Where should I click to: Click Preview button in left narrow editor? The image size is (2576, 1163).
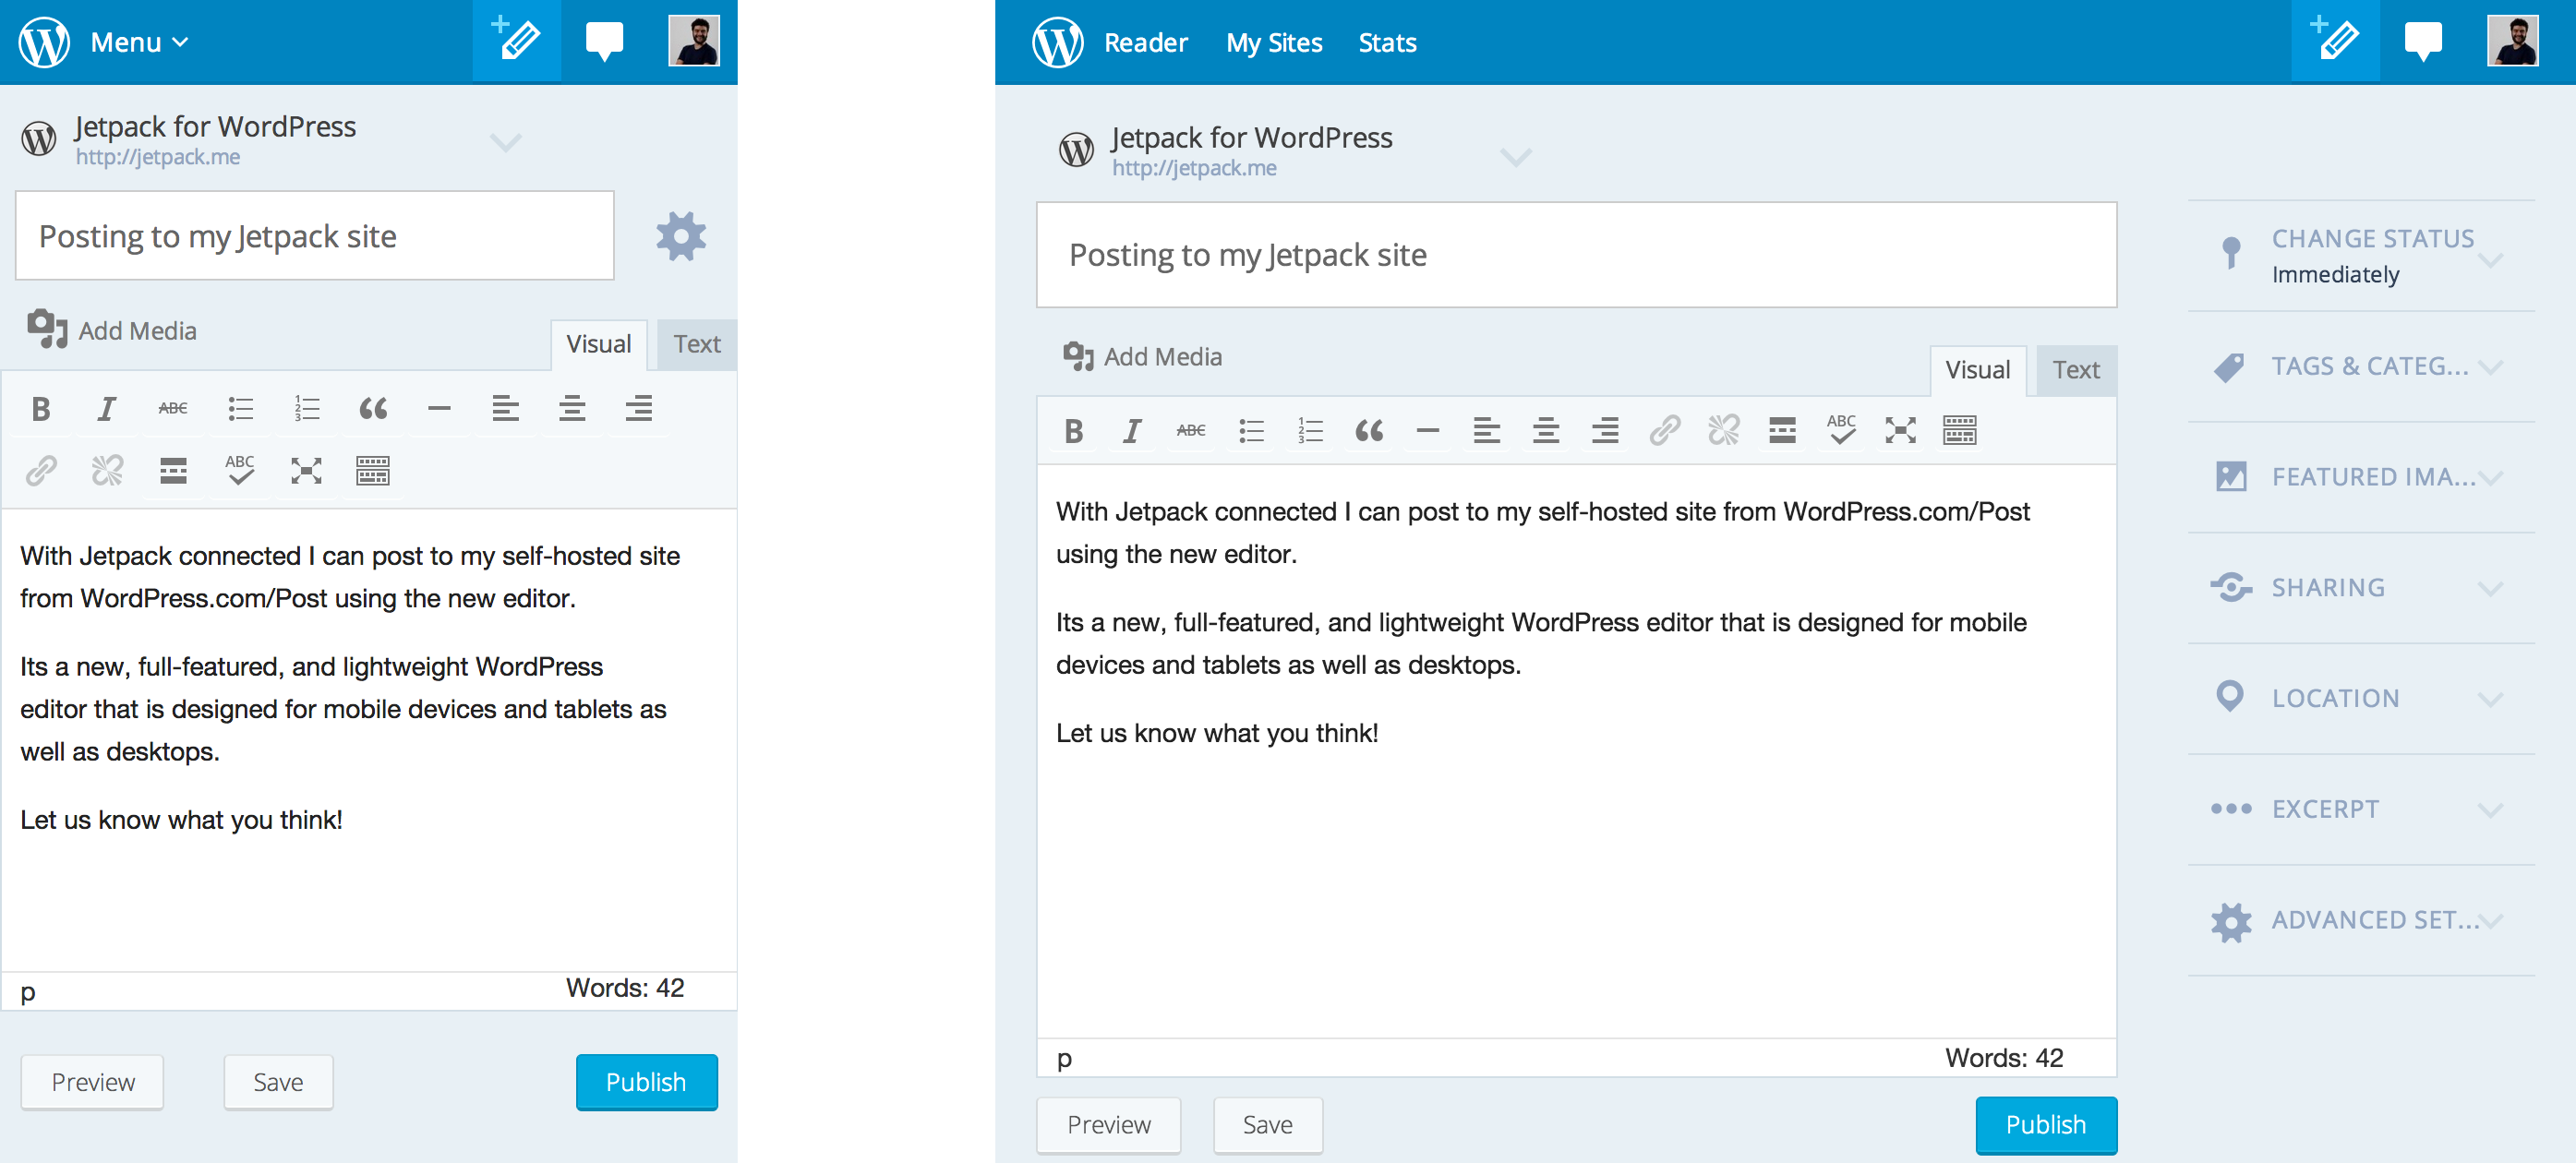(x=93, y=1082)
